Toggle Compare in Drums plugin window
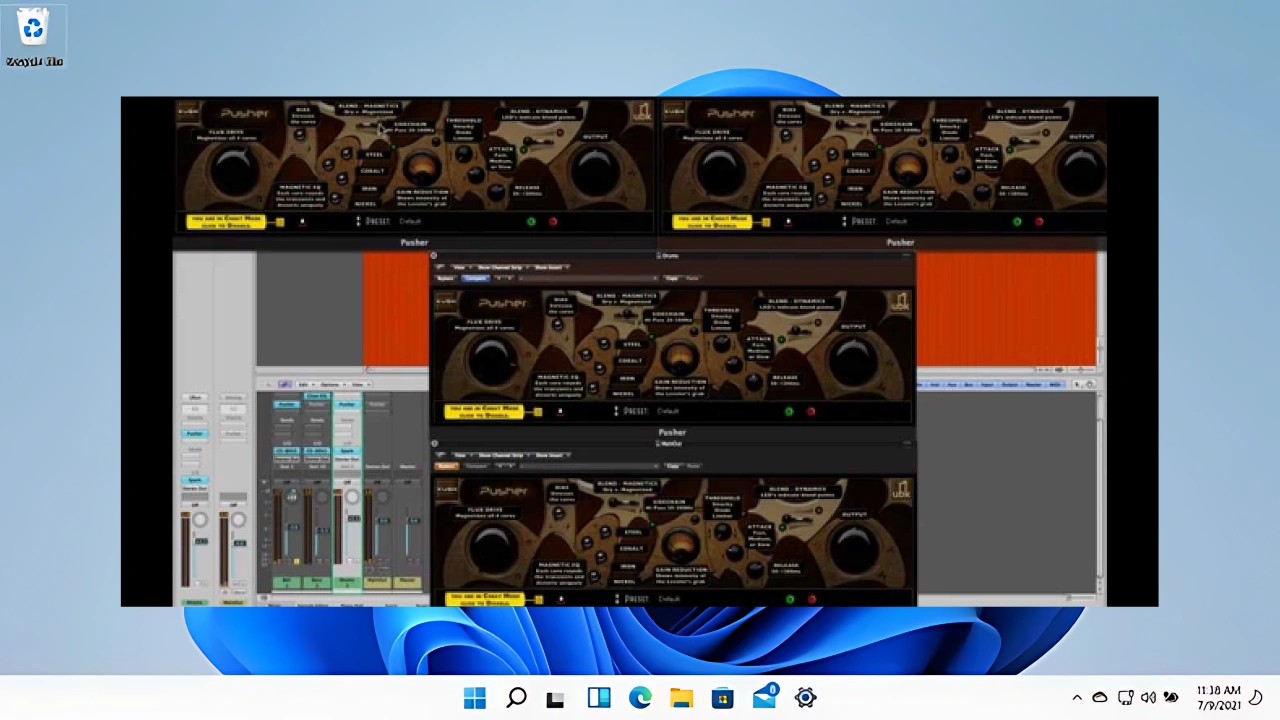1280x720 pixels. [x=475, y=278]
